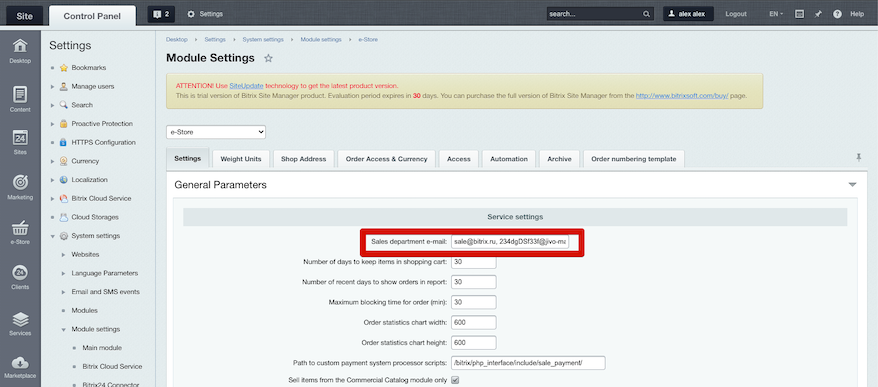Click the Logout link
878x387 pixels.
click(x=736, y=14)
